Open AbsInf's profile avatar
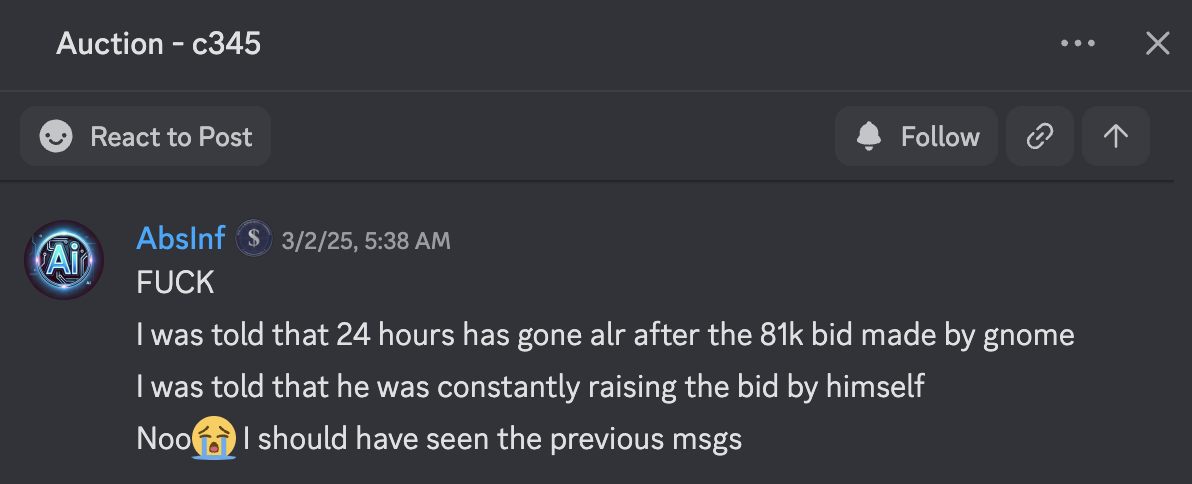Image resolution: width=1192 pixels, height=484 pixels. point(63,260)
